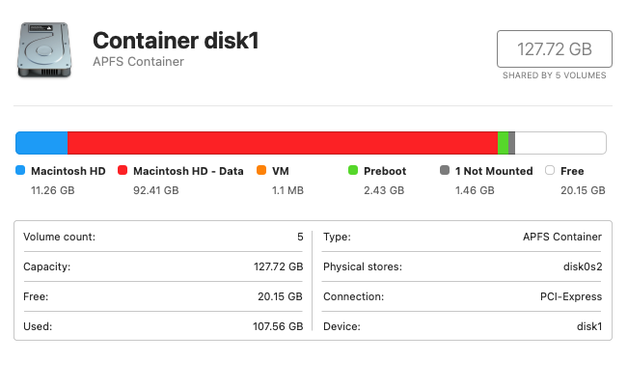Click the Shared by 5 Volumes label
Screen dimensions: 628x367
pyautogui.click(x=555, y=75)
